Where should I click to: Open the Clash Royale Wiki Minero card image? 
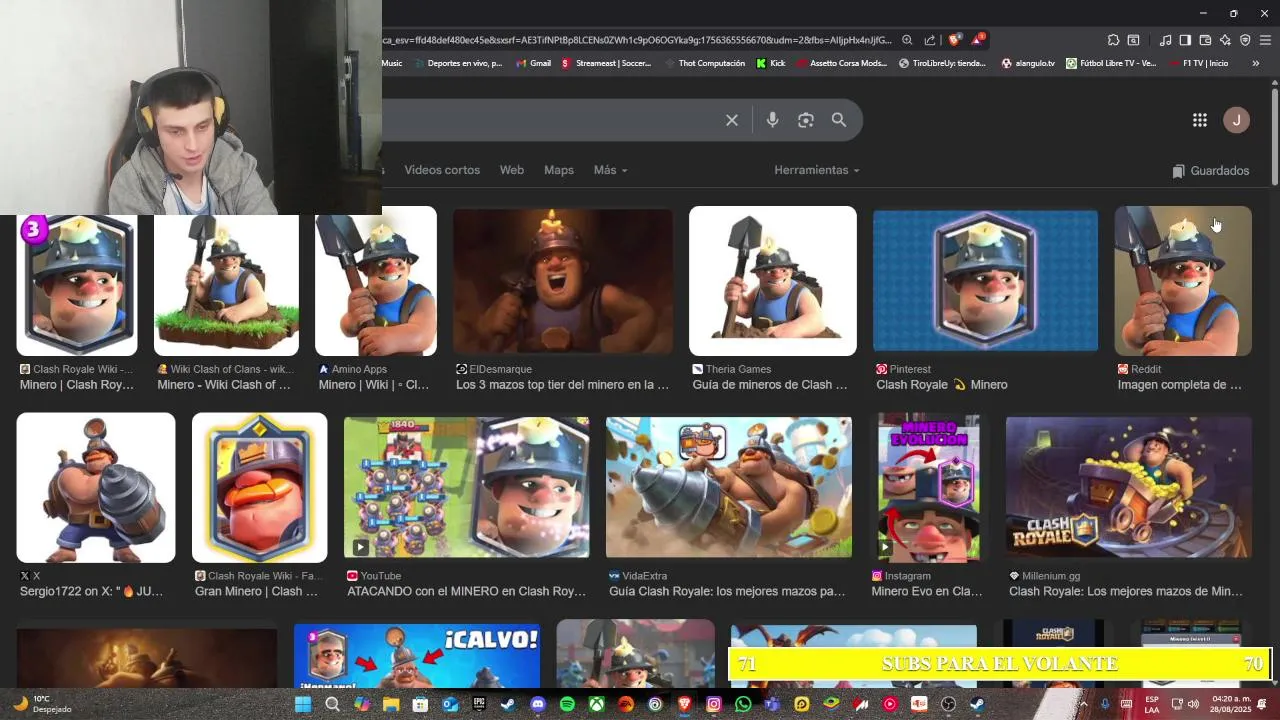77,285
